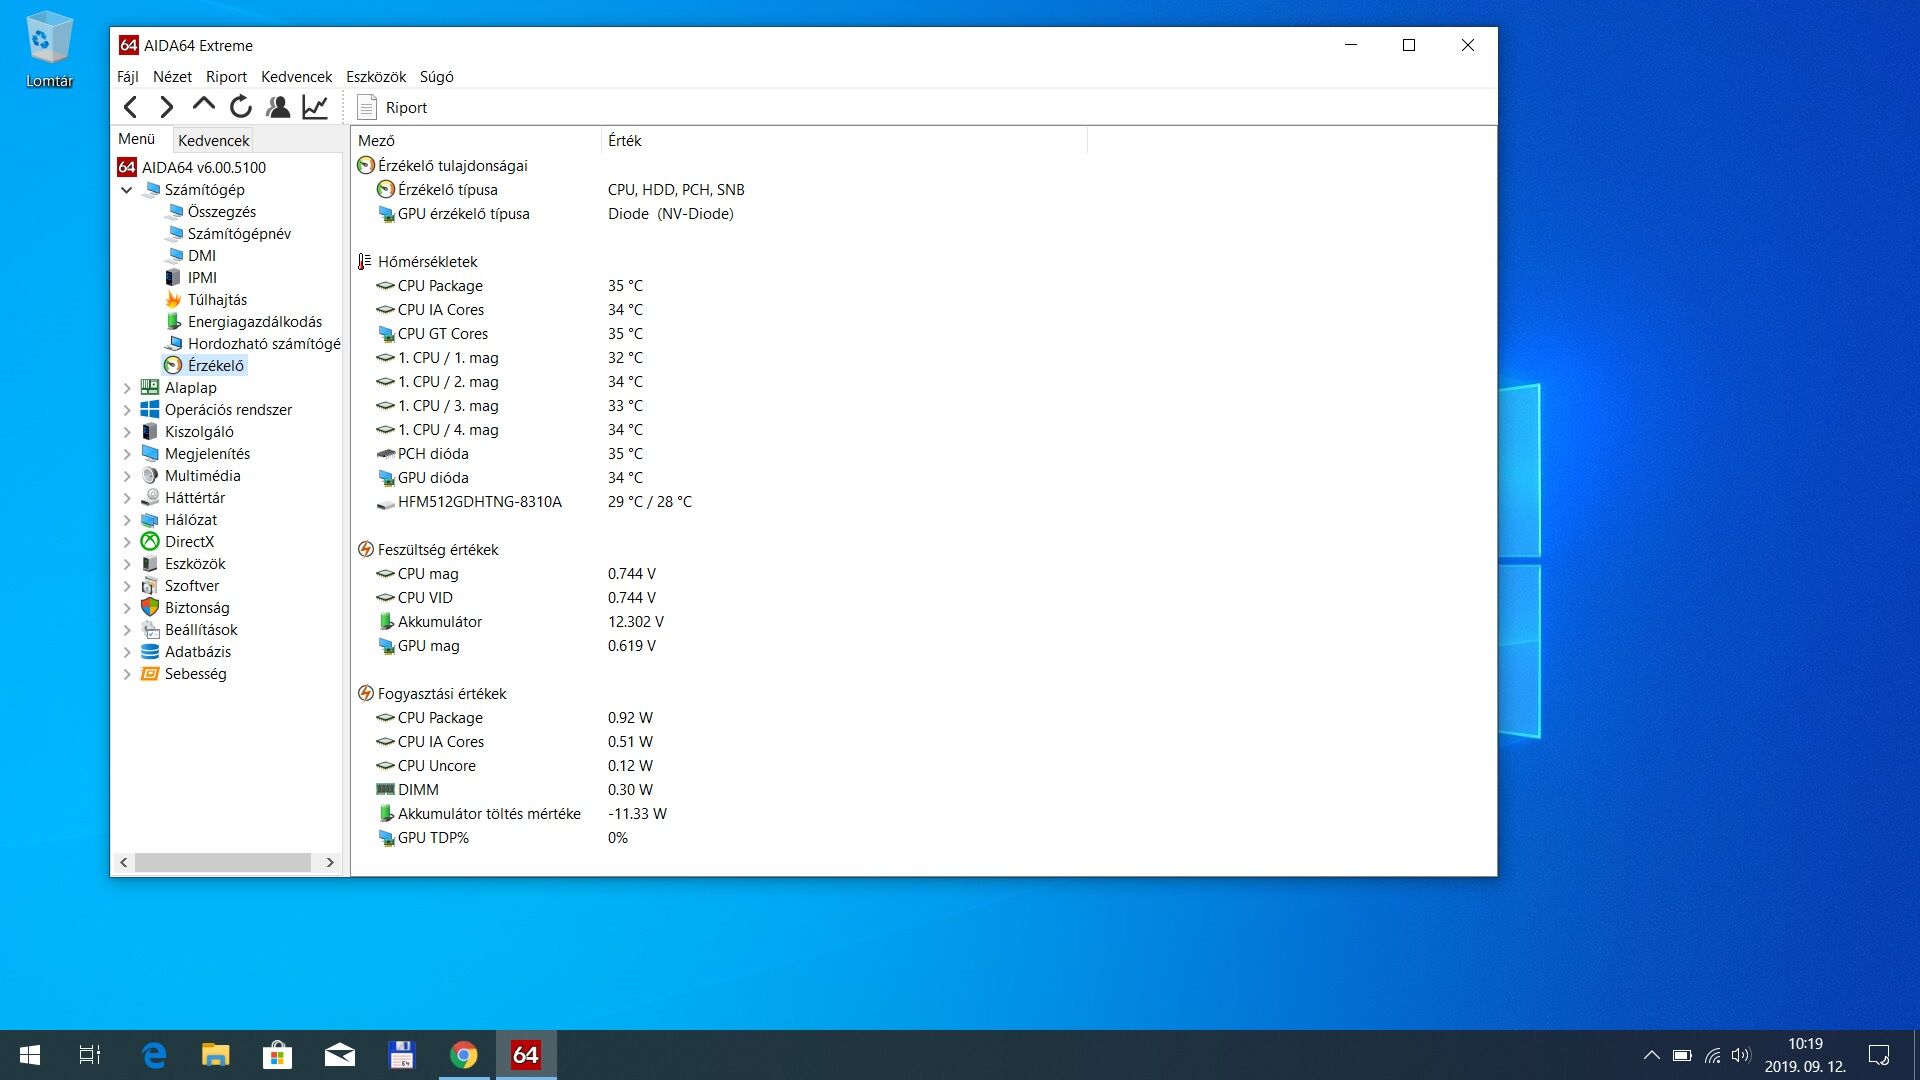Open Task View from the taskbar
Viewport: 1920px width, 1080px height.
(90, 1055)
